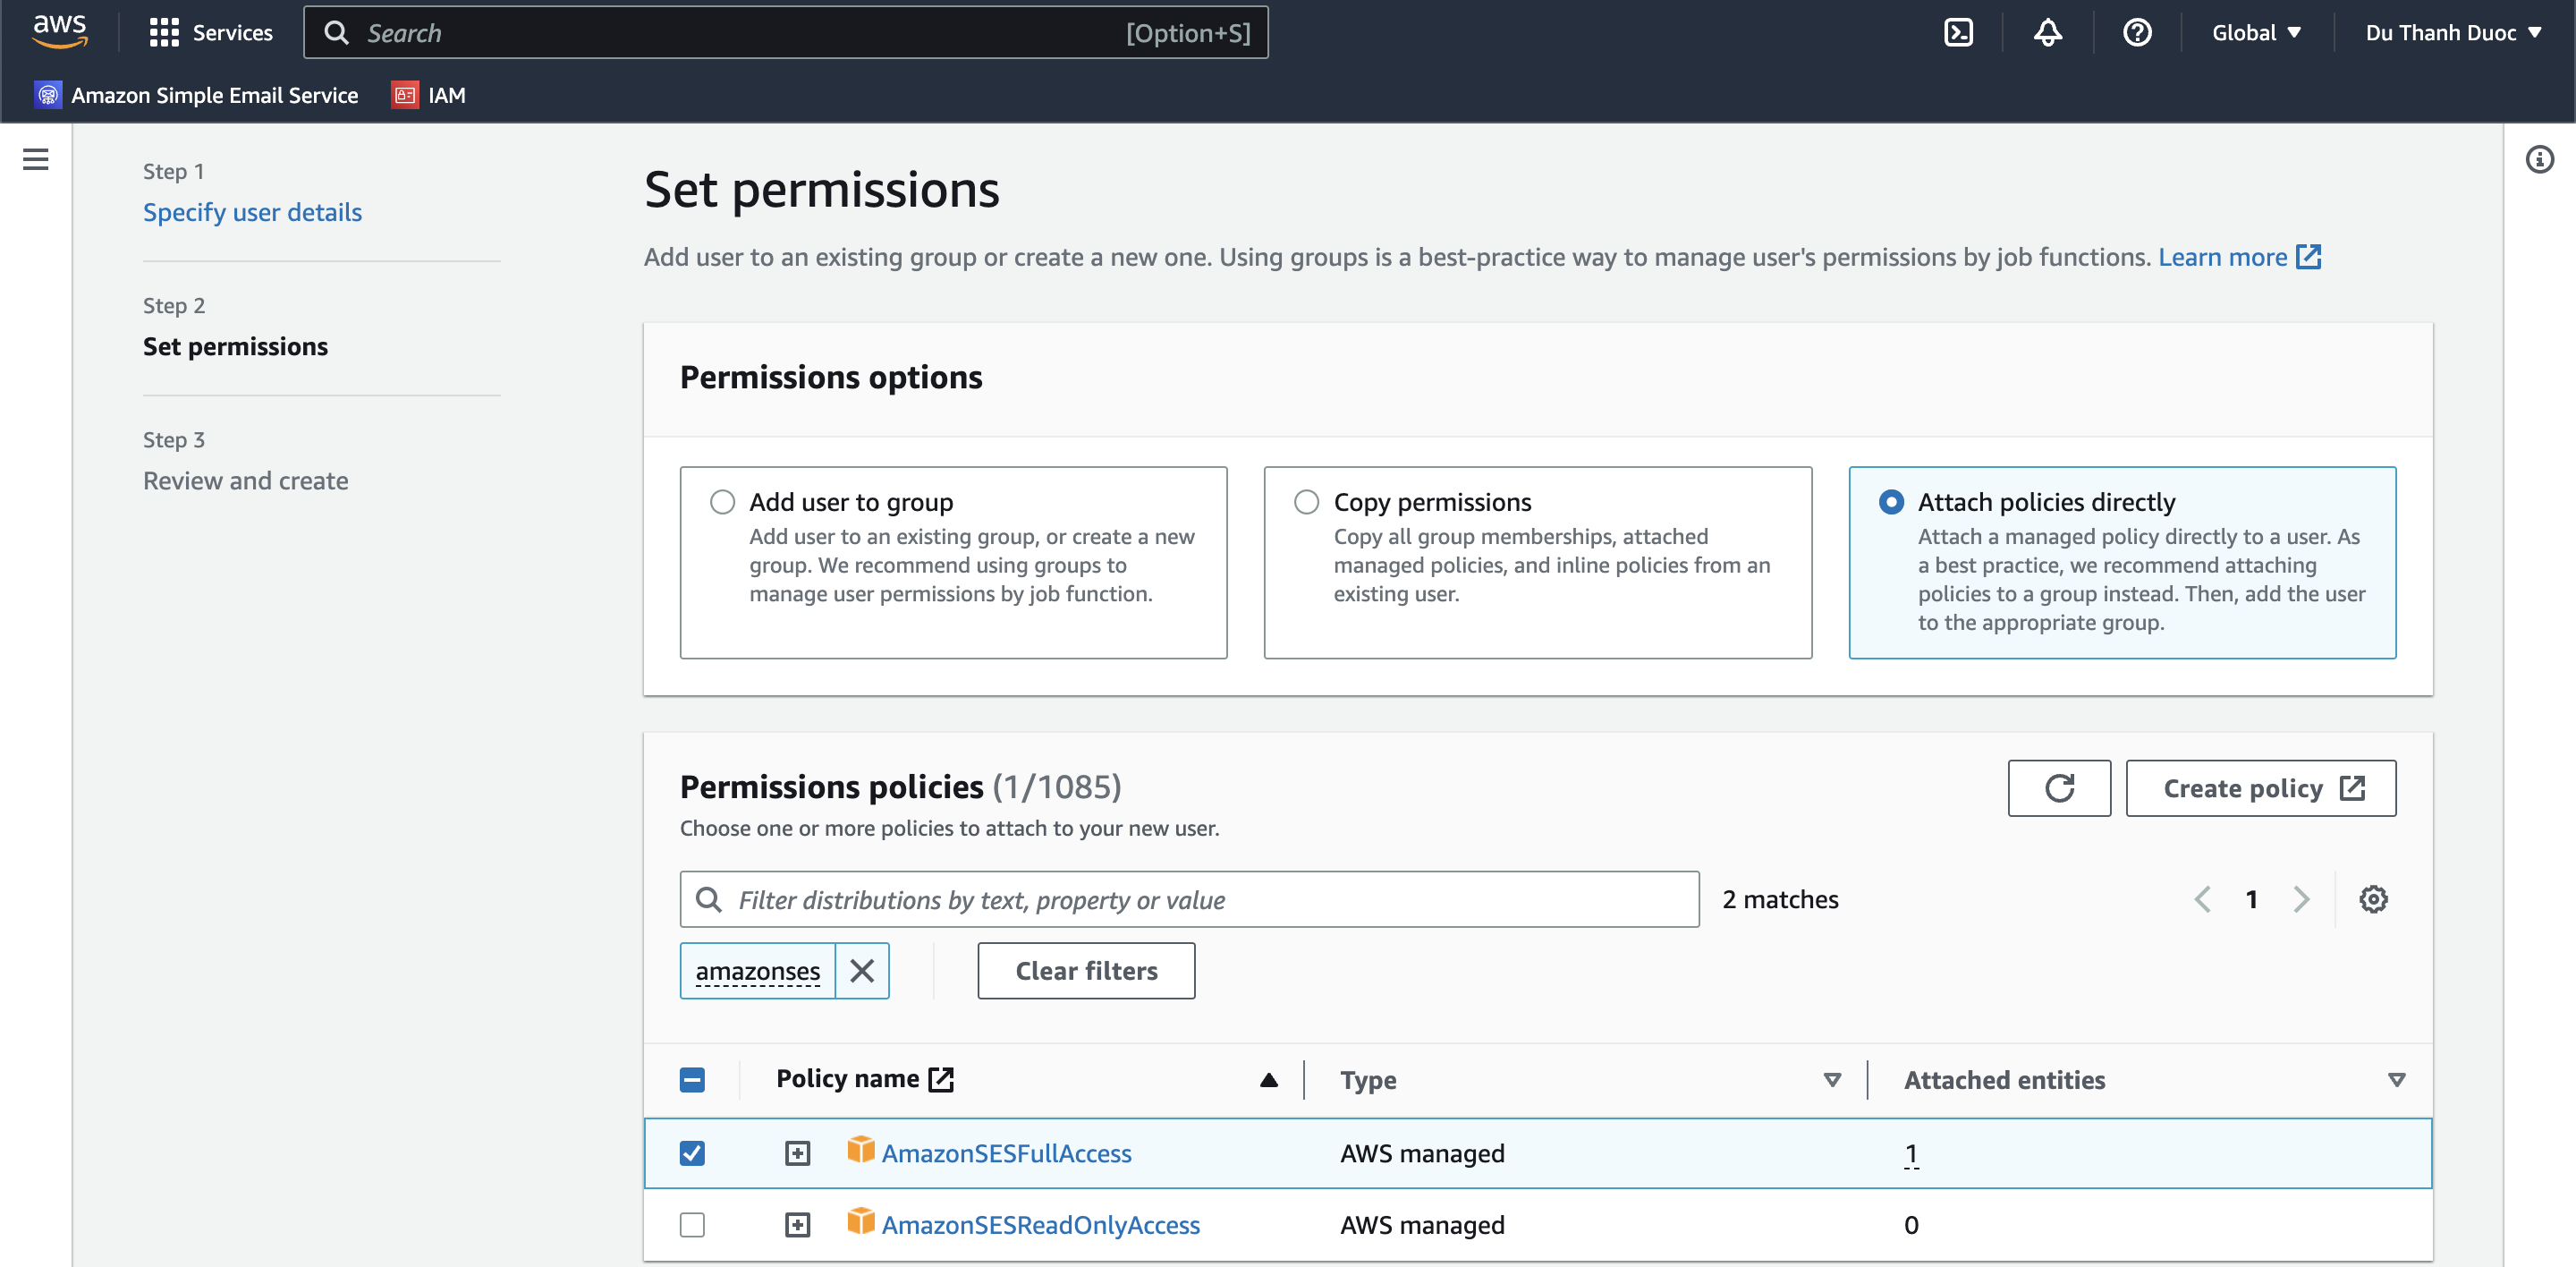Screen dimensions: 2576x1267
Task: Open the Global region dropdown
Action: (x=2256, y=33)
